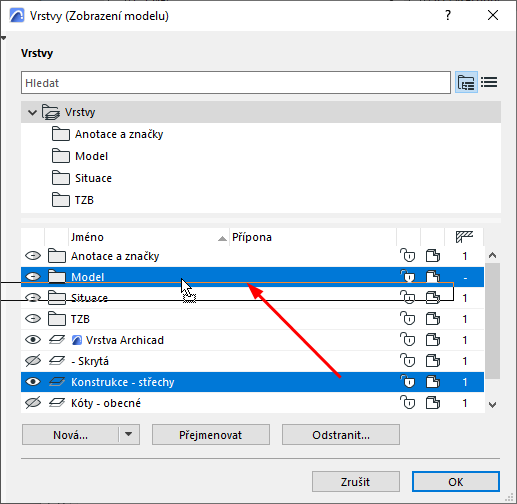Toggle lock icon for Anotace a značky row
The height and width of the screenshot is (504, 517).
point(408,256)
